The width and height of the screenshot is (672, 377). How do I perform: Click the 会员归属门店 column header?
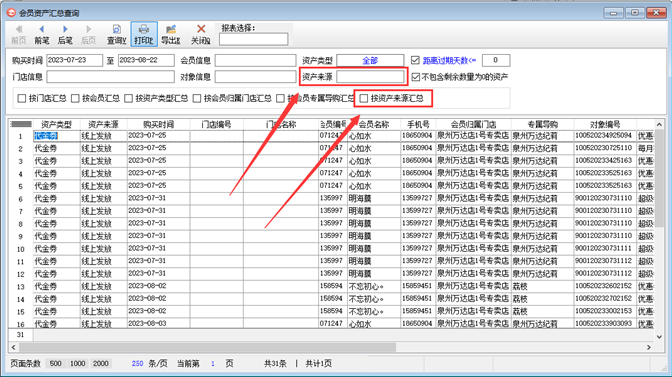tap(473, 125)
